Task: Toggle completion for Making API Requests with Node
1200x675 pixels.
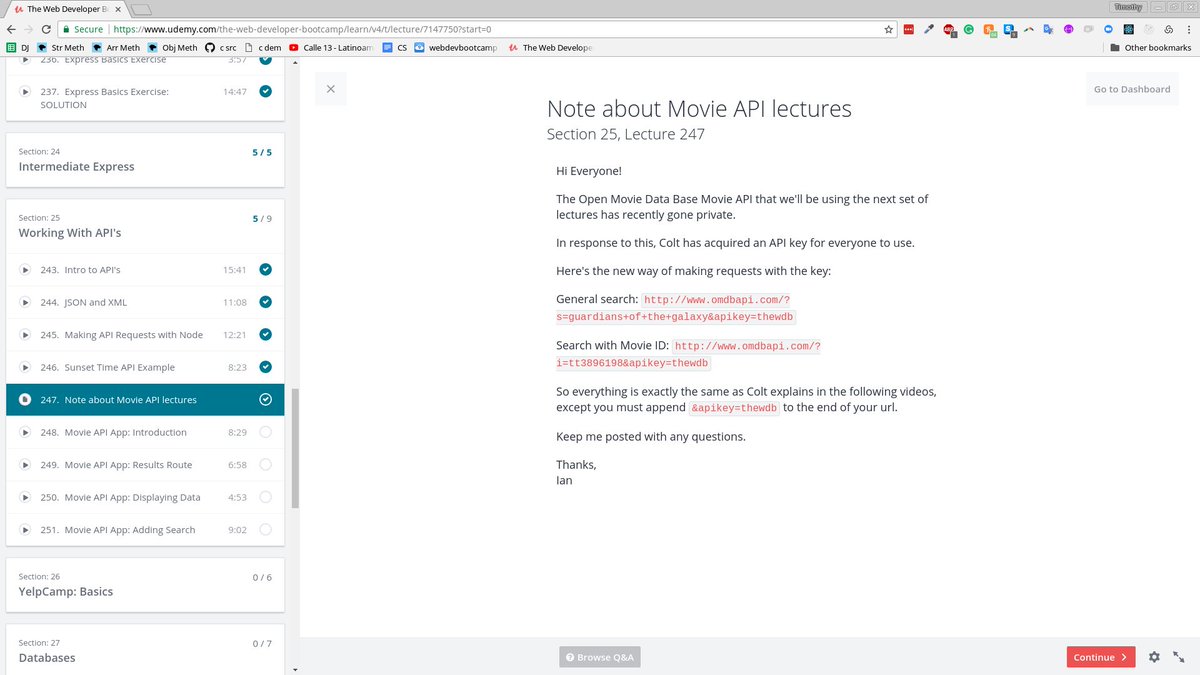Action: coord(265,334)
